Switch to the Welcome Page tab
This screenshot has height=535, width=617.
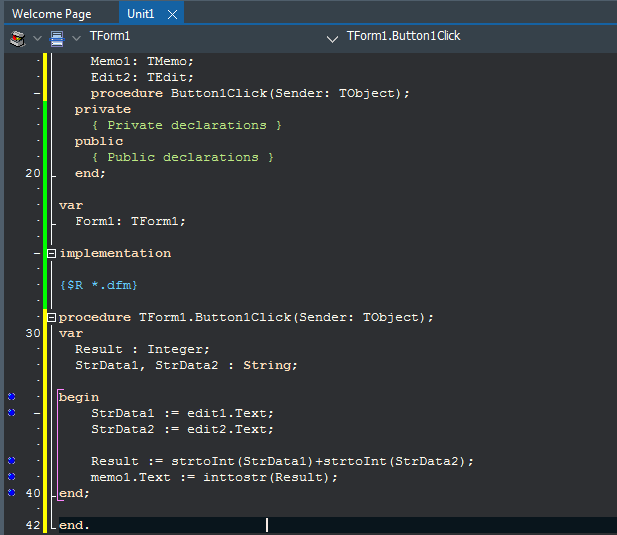tap(52, 14)
